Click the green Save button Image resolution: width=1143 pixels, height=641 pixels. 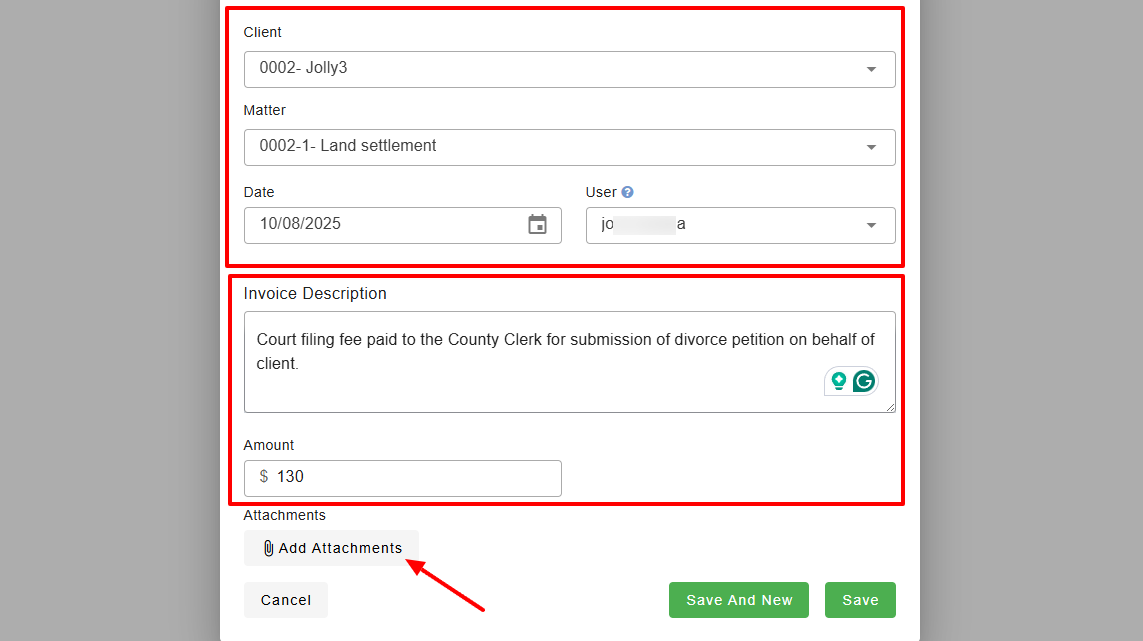(860, 600)
